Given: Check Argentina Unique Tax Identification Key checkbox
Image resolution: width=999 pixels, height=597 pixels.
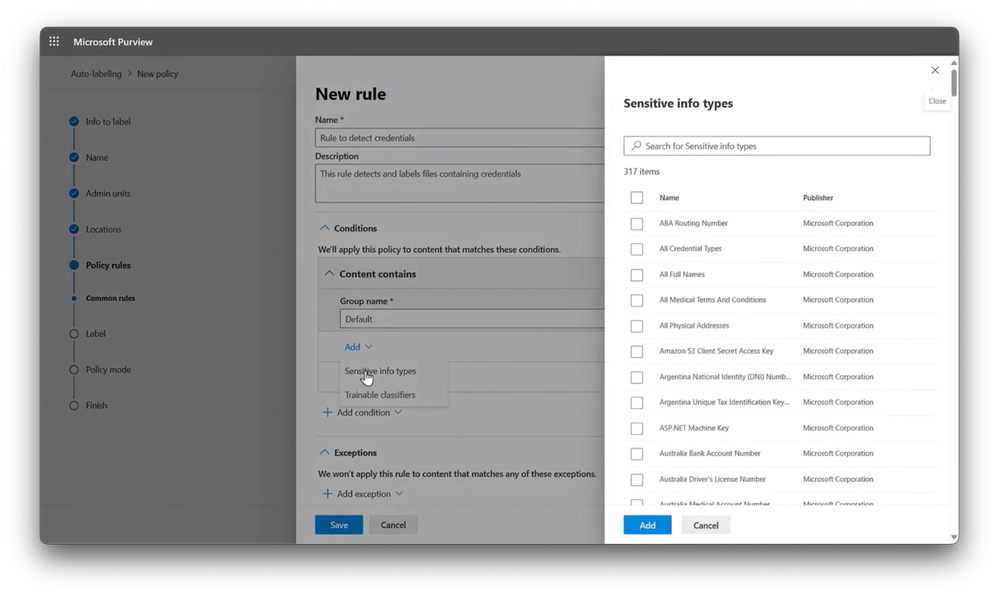Looking at the screenshot, I should point(636,403).
